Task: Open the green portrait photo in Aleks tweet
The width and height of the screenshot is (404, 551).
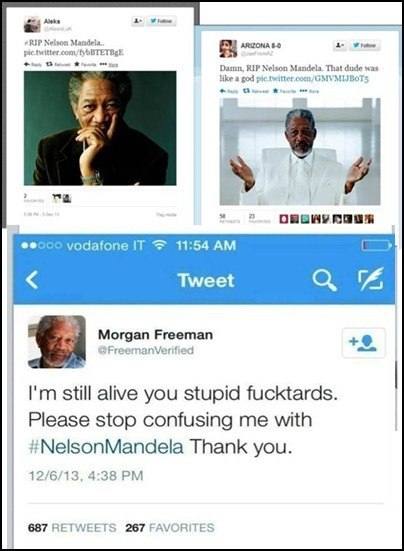Action: (100, 128)
